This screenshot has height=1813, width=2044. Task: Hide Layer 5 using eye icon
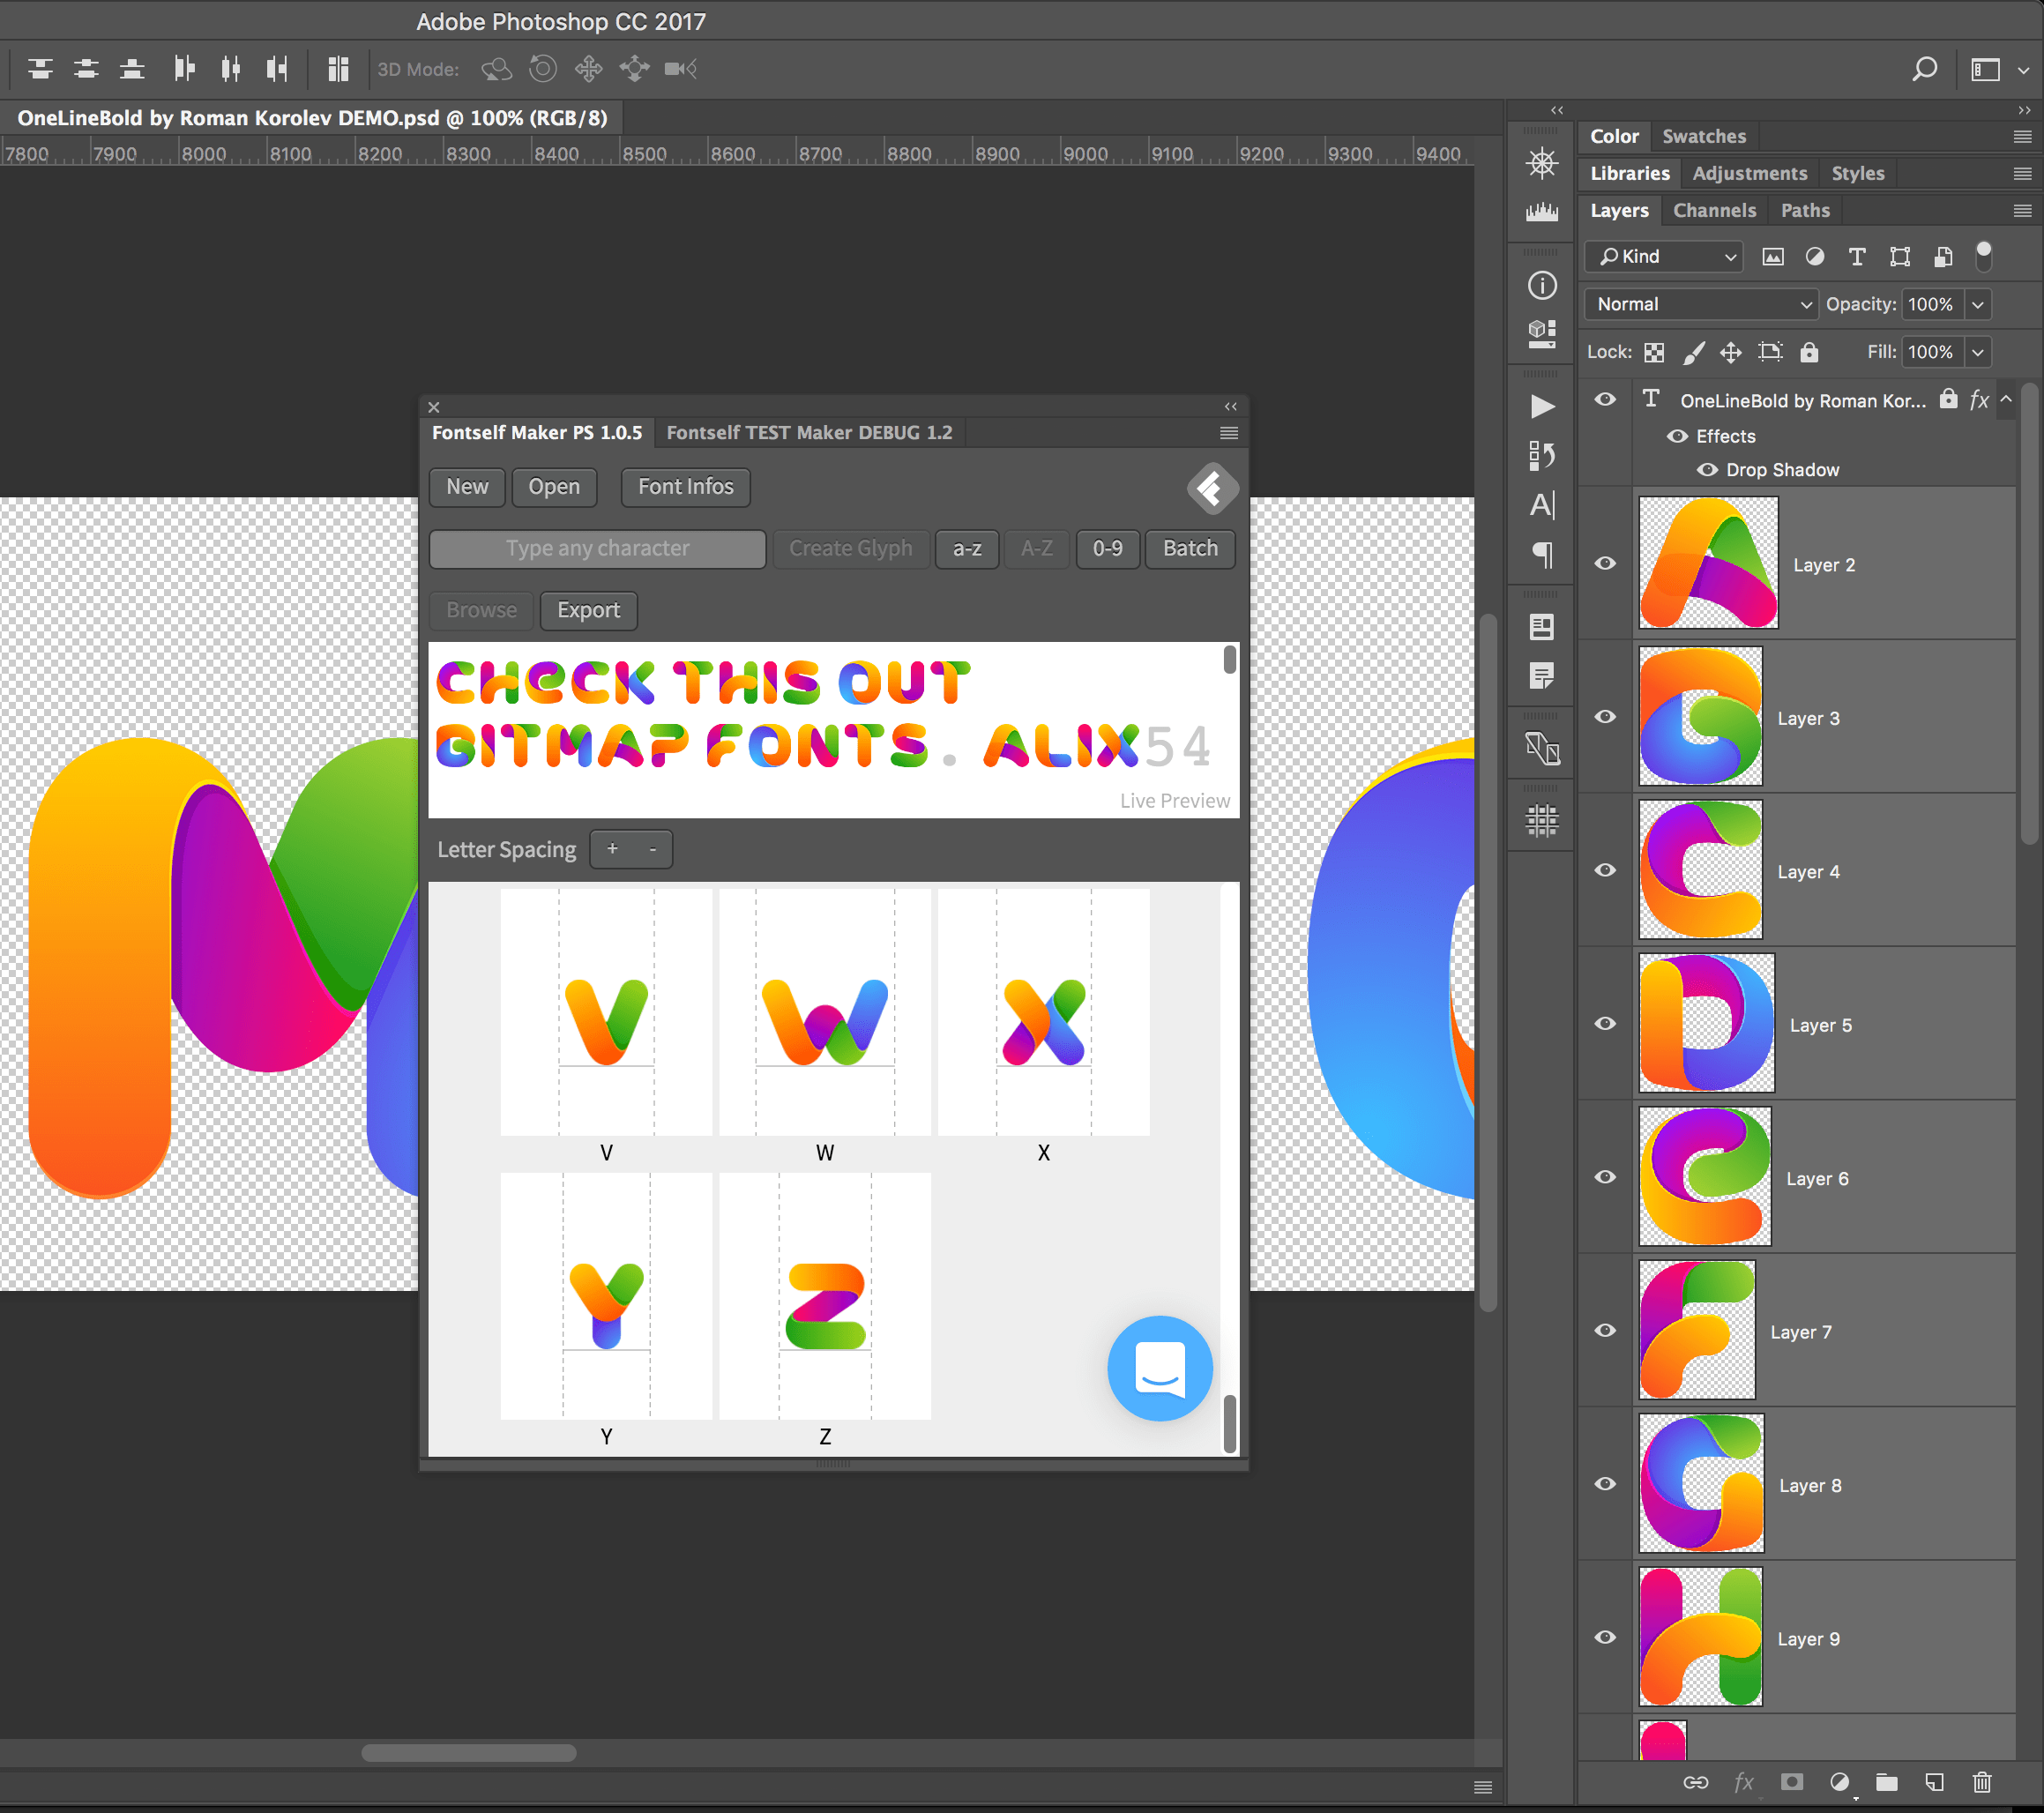(1605, 1023)
